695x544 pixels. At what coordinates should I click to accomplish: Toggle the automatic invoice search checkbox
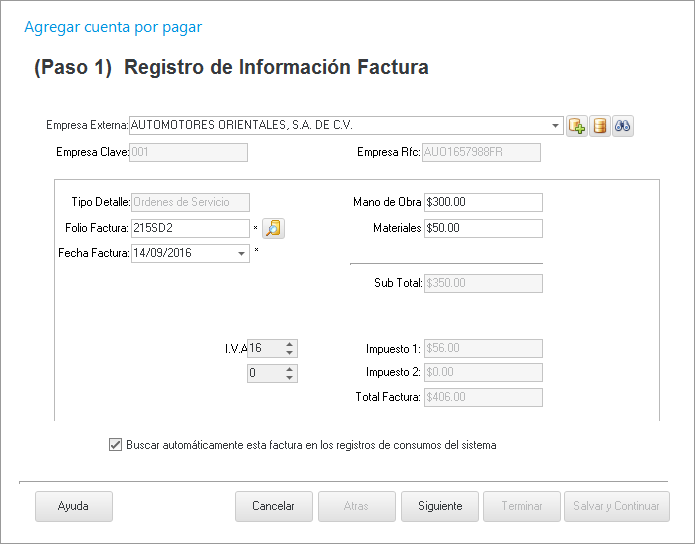[x=115, y=445]
